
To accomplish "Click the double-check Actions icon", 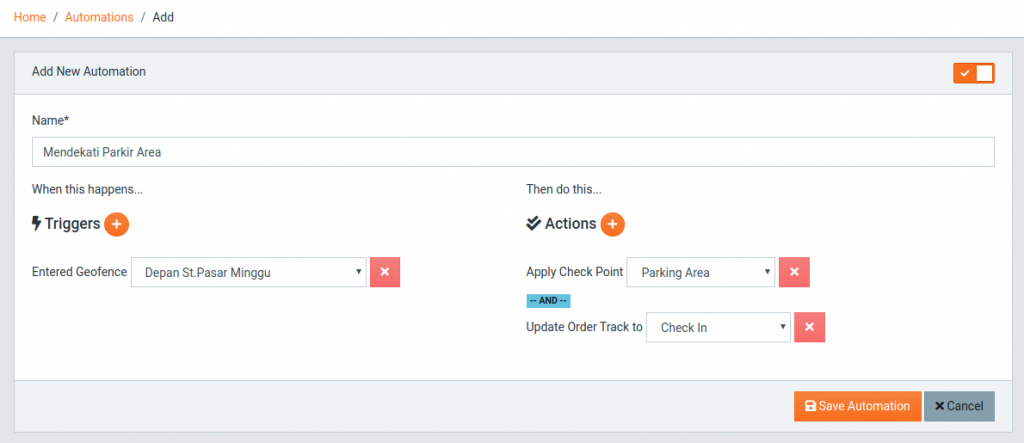I will coord(534,223).
